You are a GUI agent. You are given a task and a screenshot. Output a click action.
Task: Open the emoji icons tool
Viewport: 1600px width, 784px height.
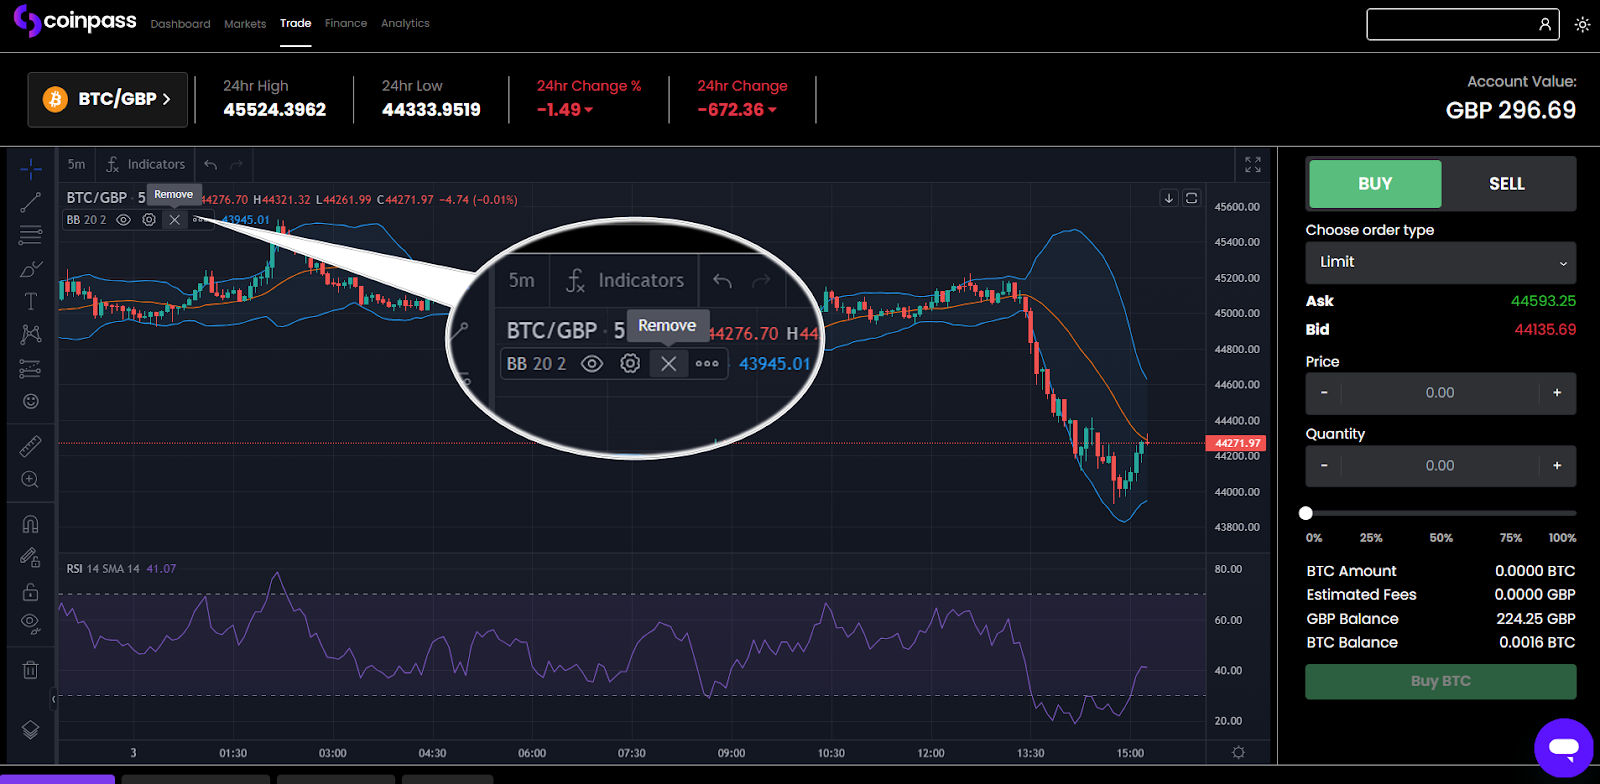tap(31, 401)
